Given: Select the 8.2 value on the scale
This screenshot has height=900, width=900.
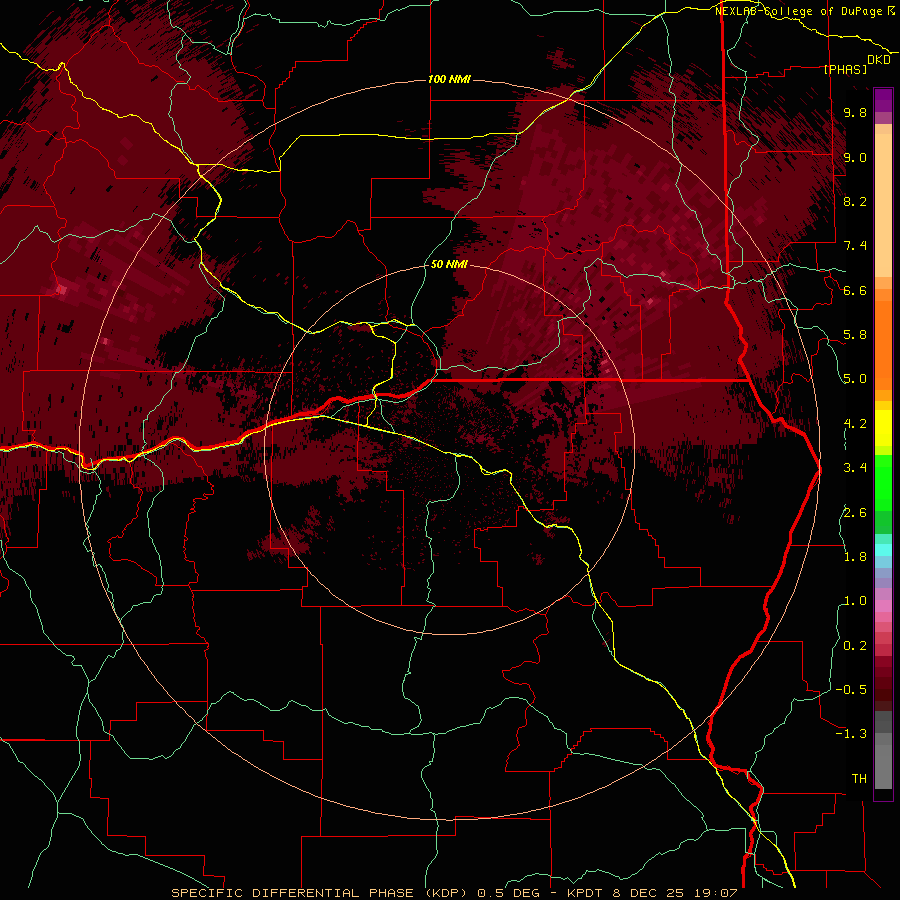Looking at the screenshot, I should [855, 201].
